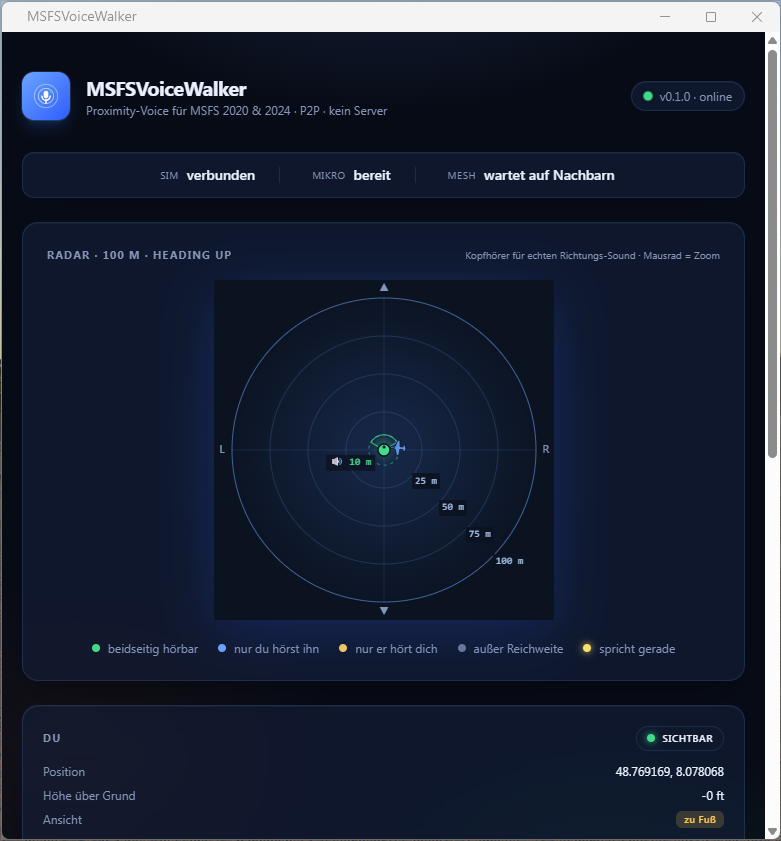Screen dimensions: 781x841
Task: Click the green dot in version badge
Action: pyautogui.click(x=648, y=96)
